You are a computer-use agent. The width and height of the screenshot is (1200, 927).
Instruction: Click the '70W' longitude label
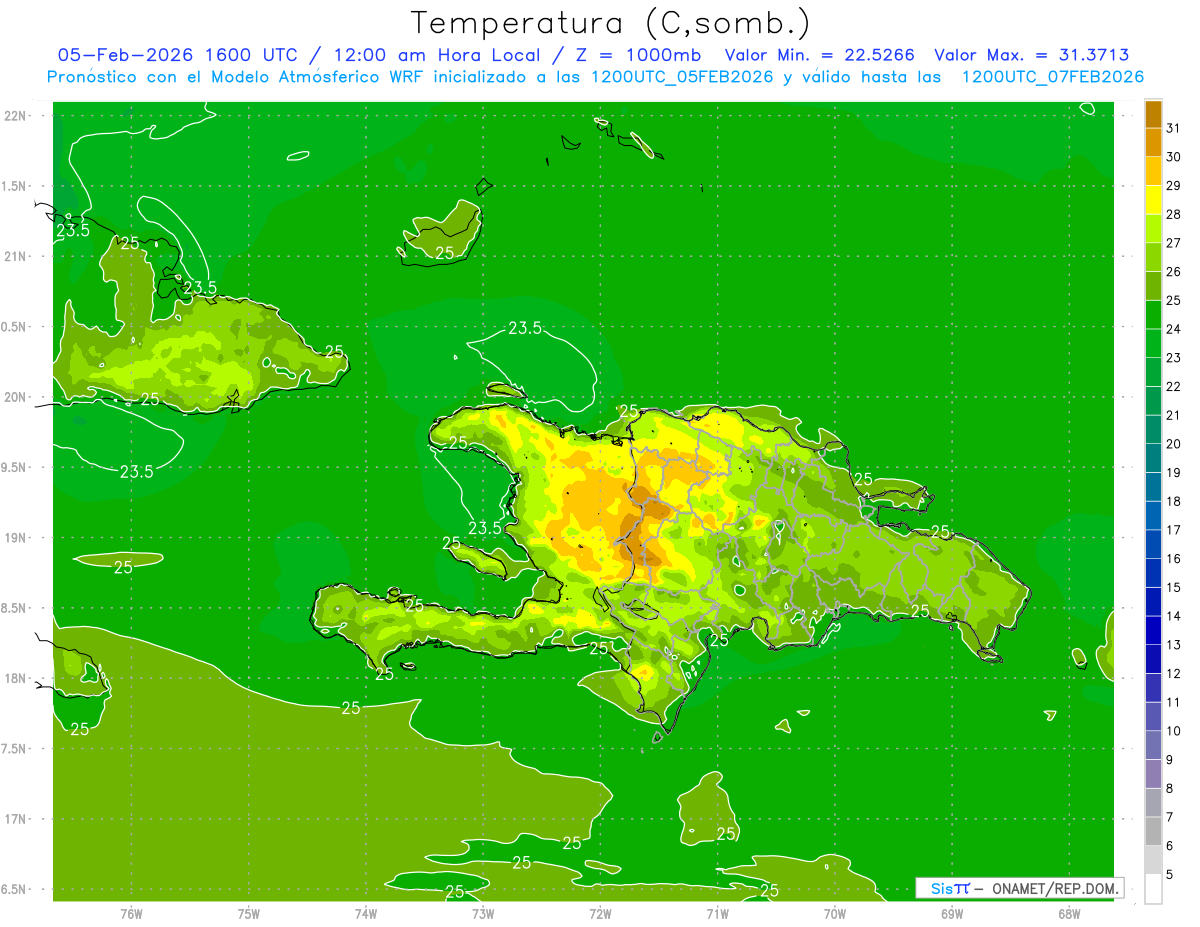pos(835,914)
